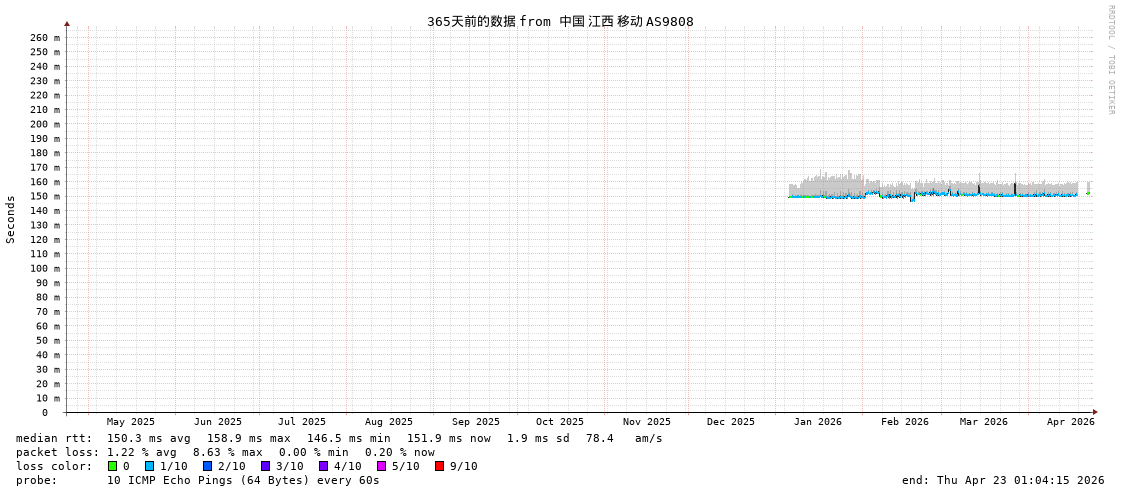Select the Apr 2026 x-axis label

(1070, 422)
